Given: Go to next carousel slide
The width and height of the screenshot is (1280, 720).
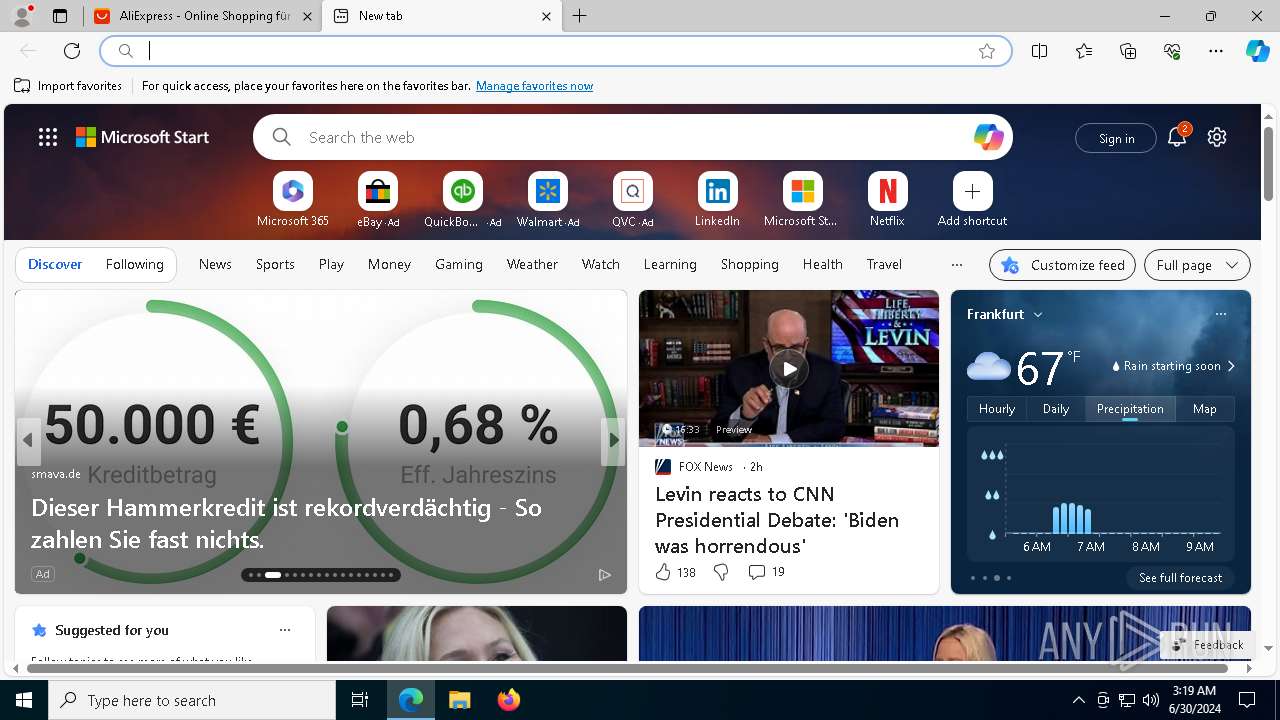Looking at the screenshot, I should click(613, 440).
